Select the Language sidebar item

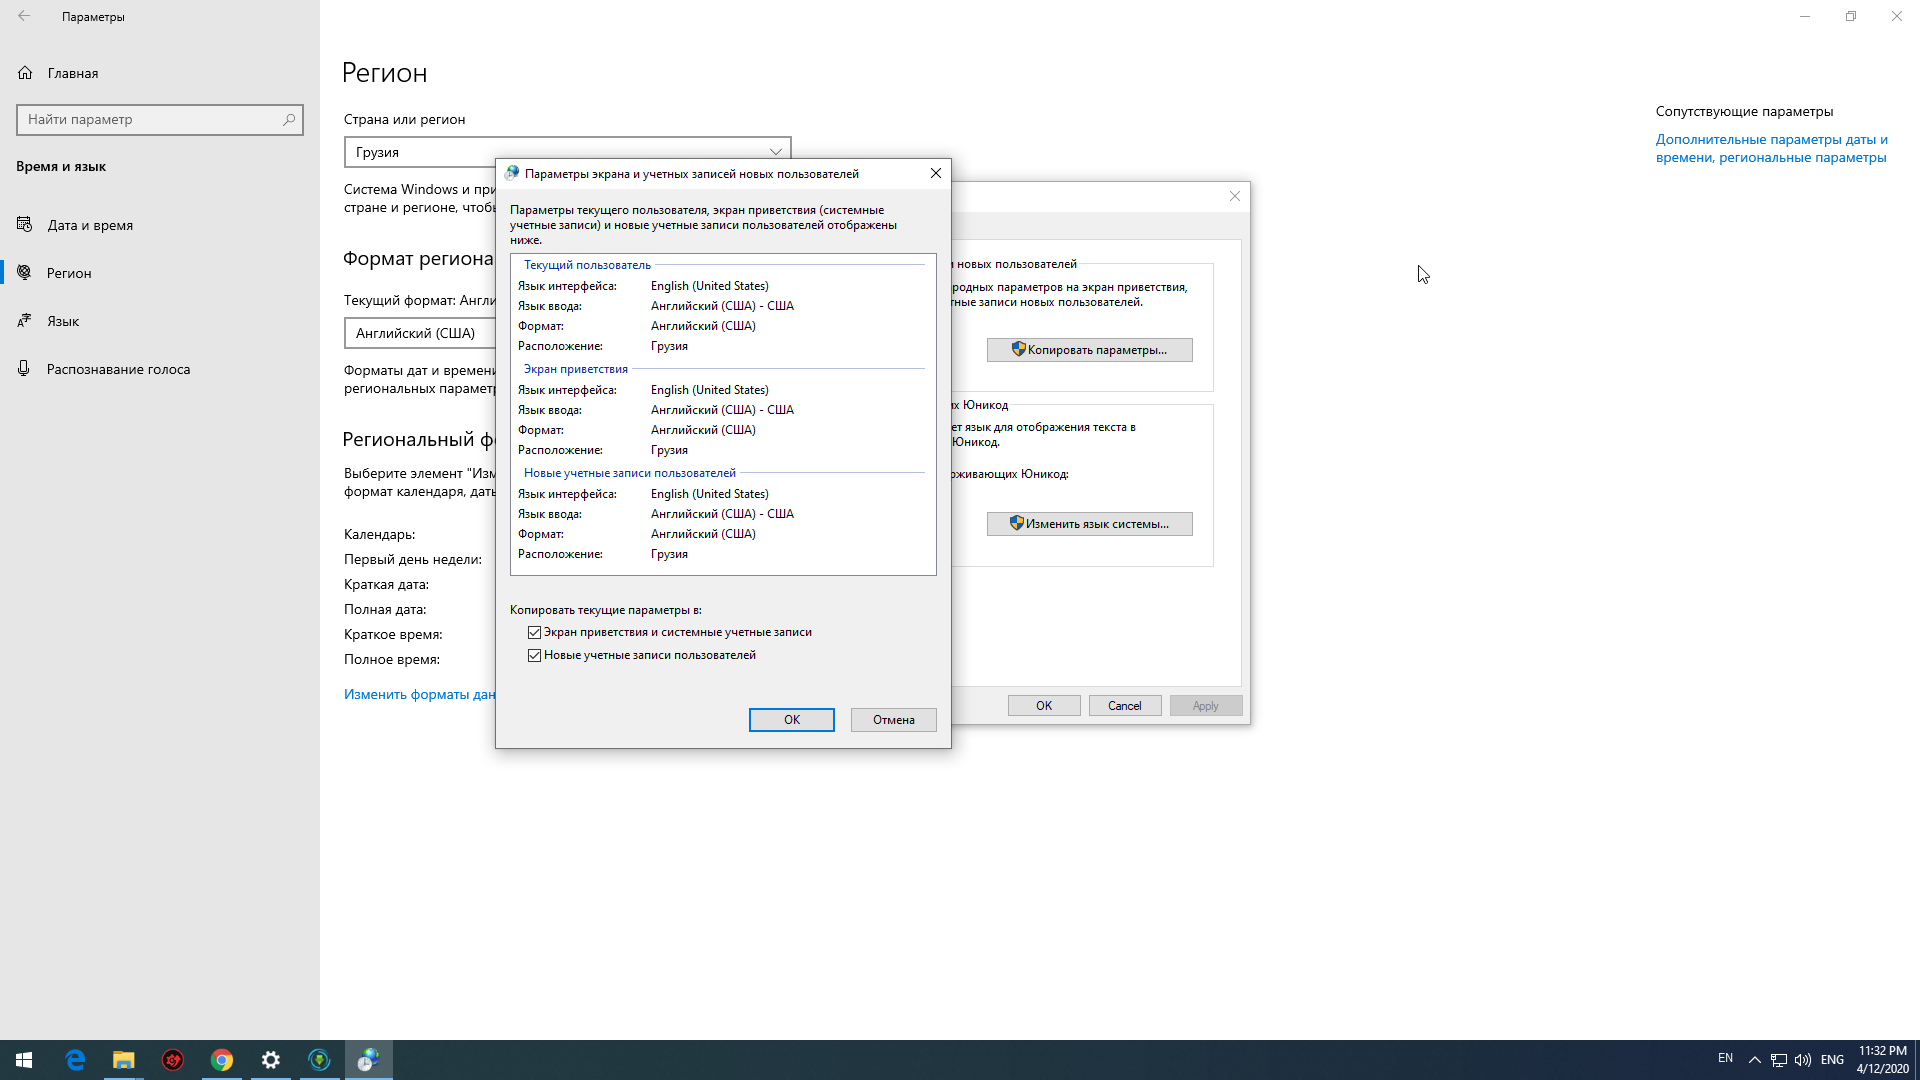click(x=63, y=321)
